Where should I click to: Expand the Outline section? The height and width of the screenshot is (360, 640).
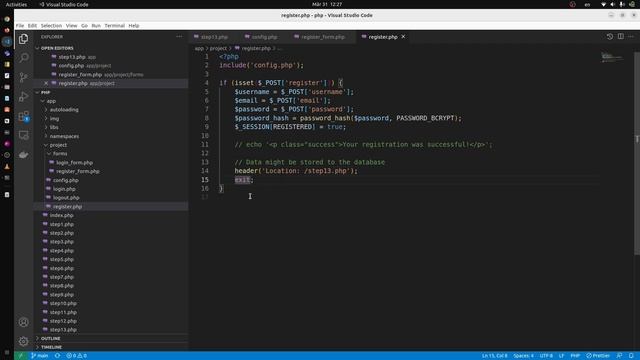click(51, 338)
